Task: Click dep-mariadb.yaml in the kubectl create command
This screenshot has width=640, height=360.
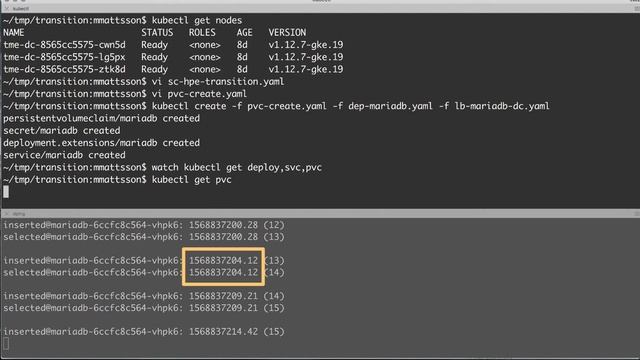Action: [390, 106]
